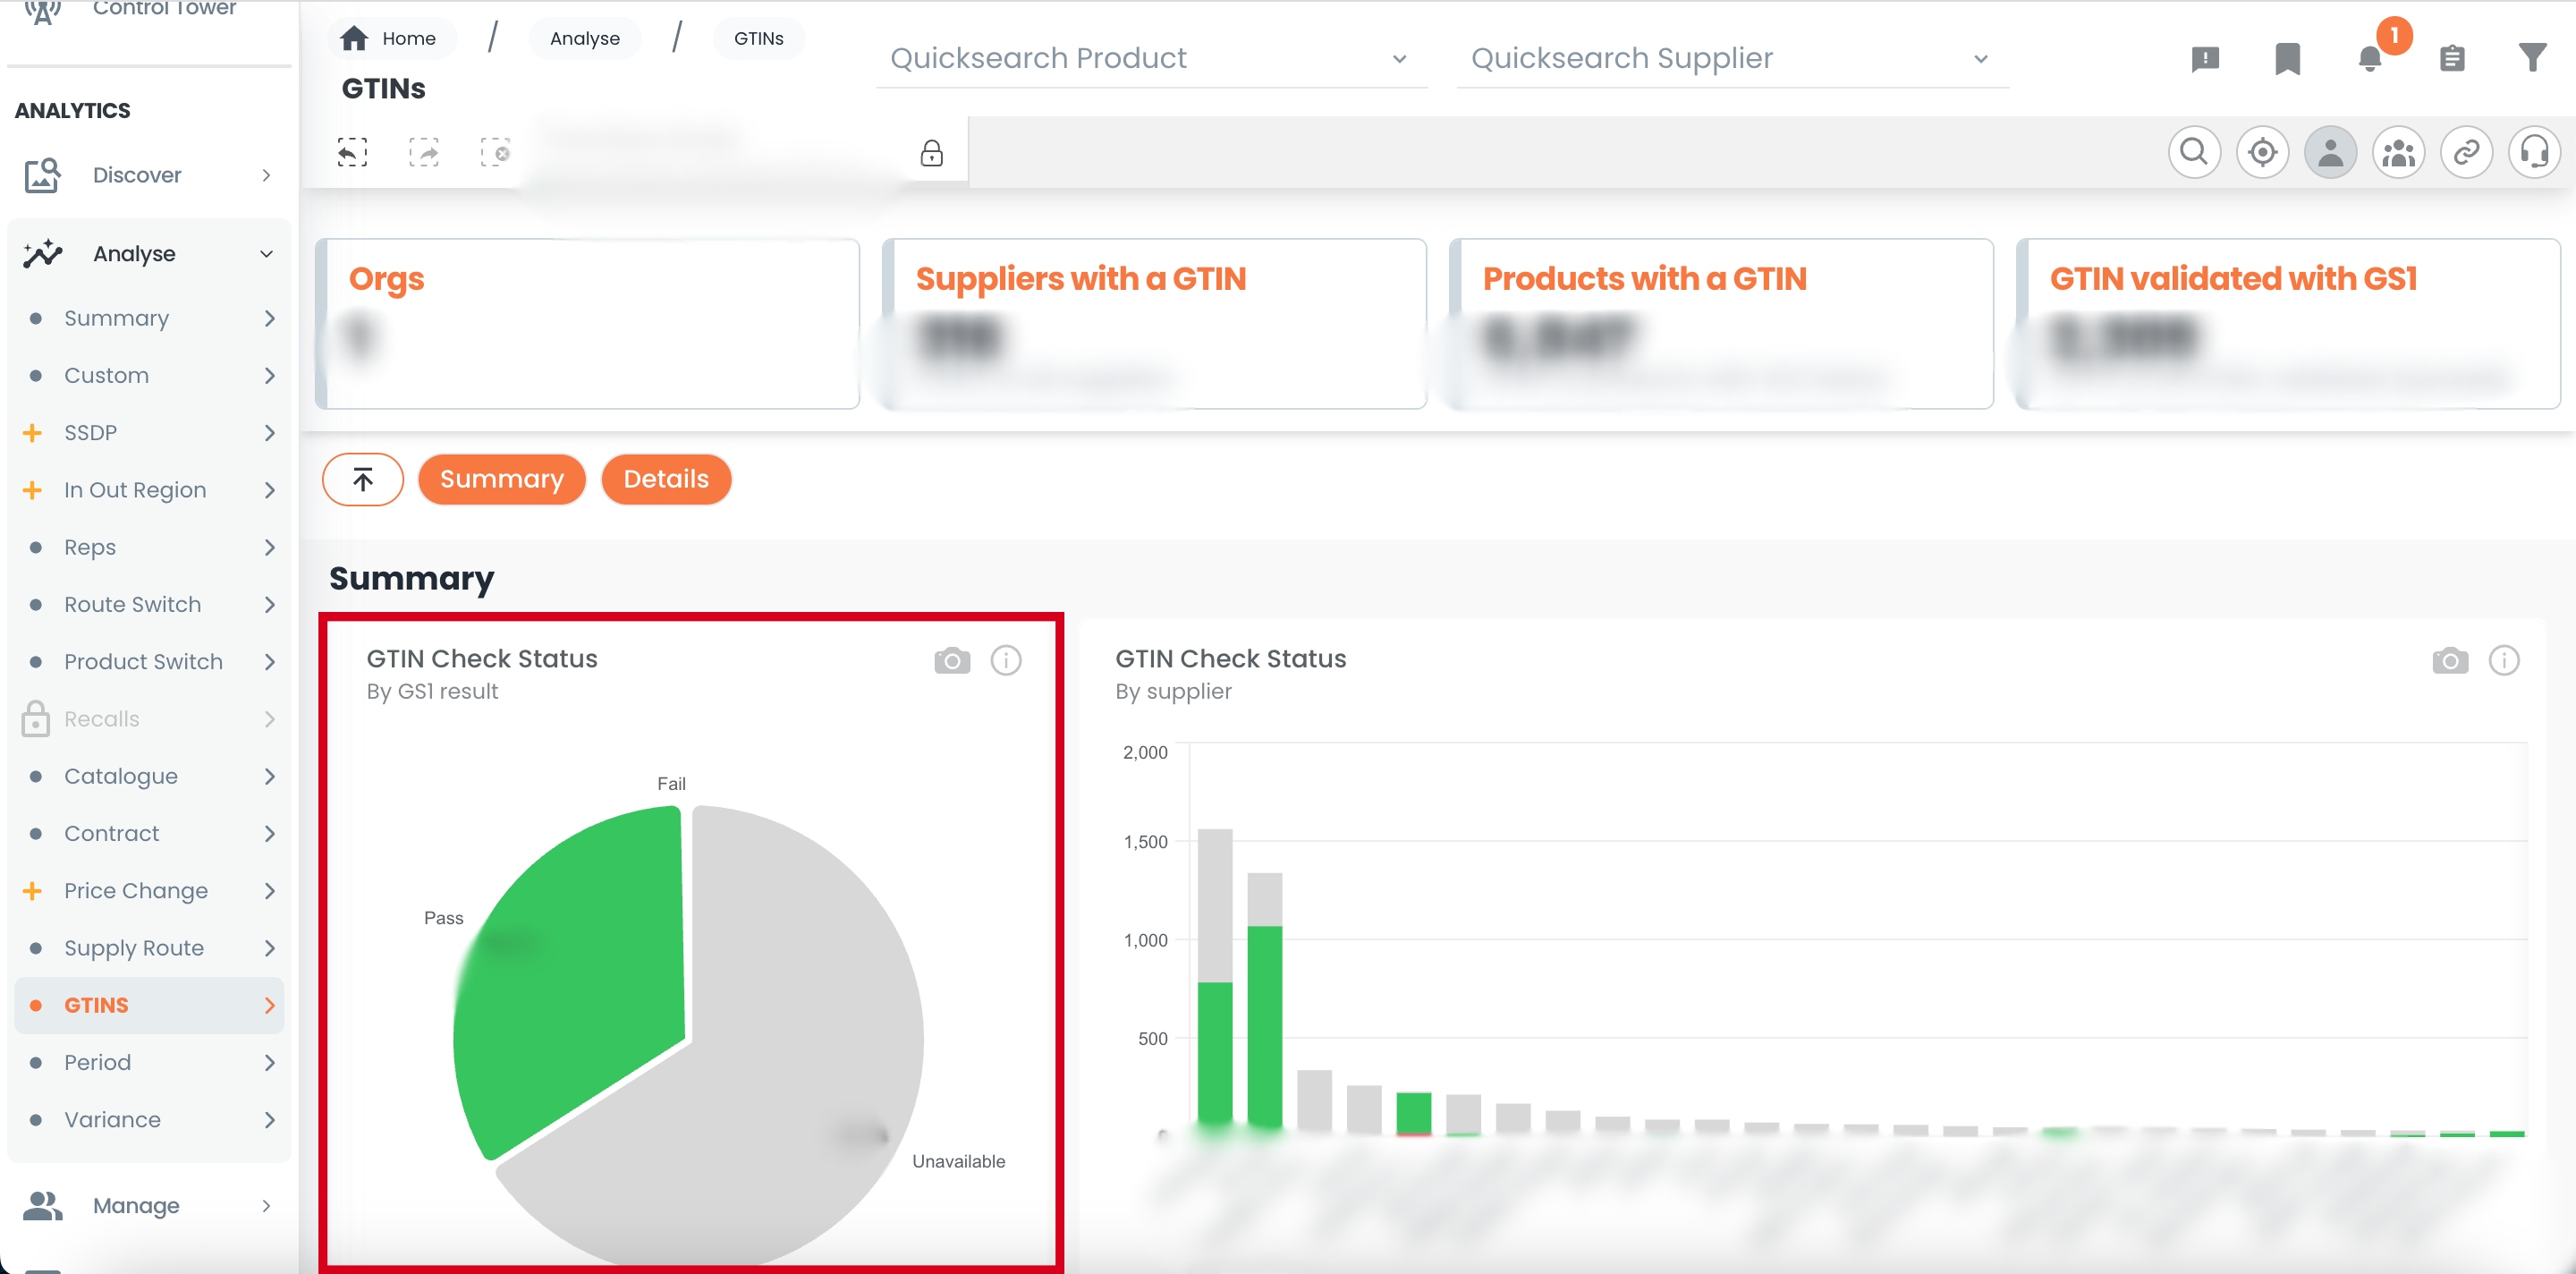Take snapshot of By supplier chart

[x=2450, y=660]
